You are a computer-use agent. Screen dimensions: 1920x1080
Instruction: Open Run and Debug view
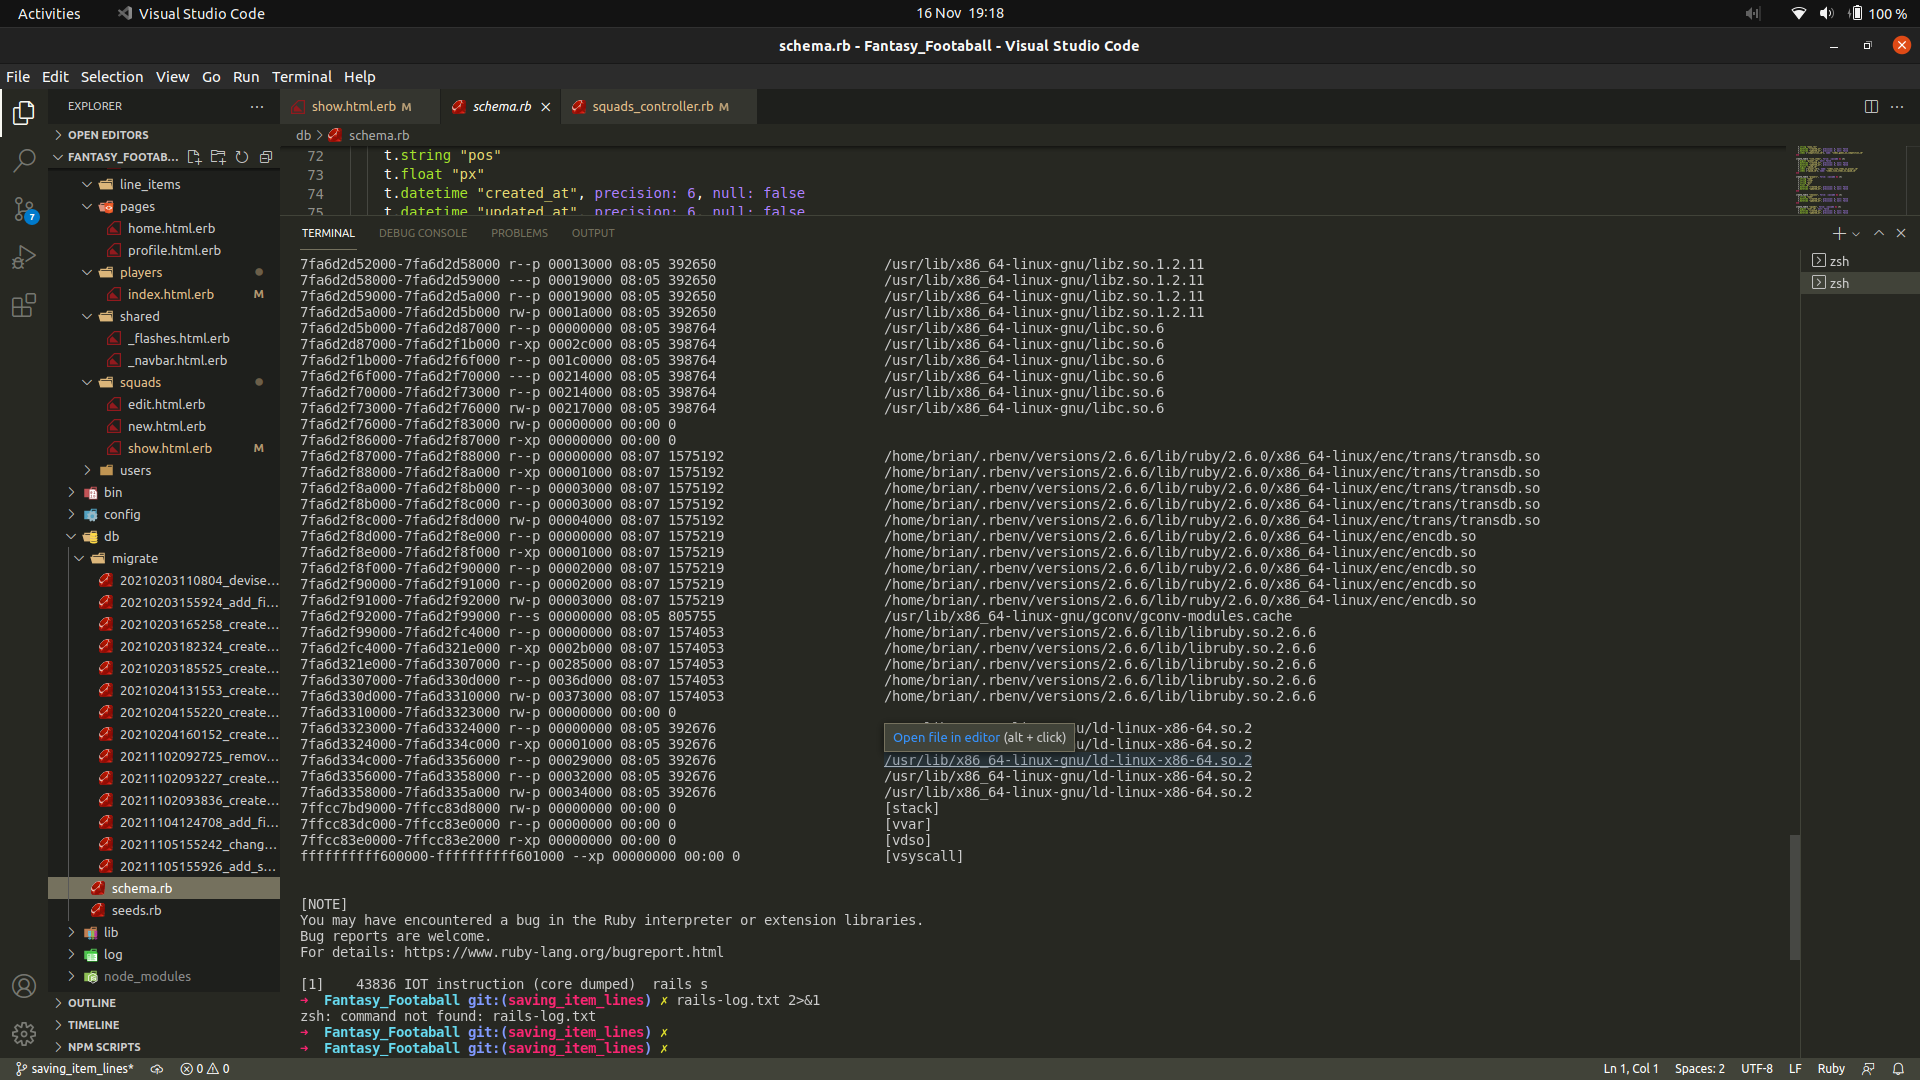click(24, 257)
